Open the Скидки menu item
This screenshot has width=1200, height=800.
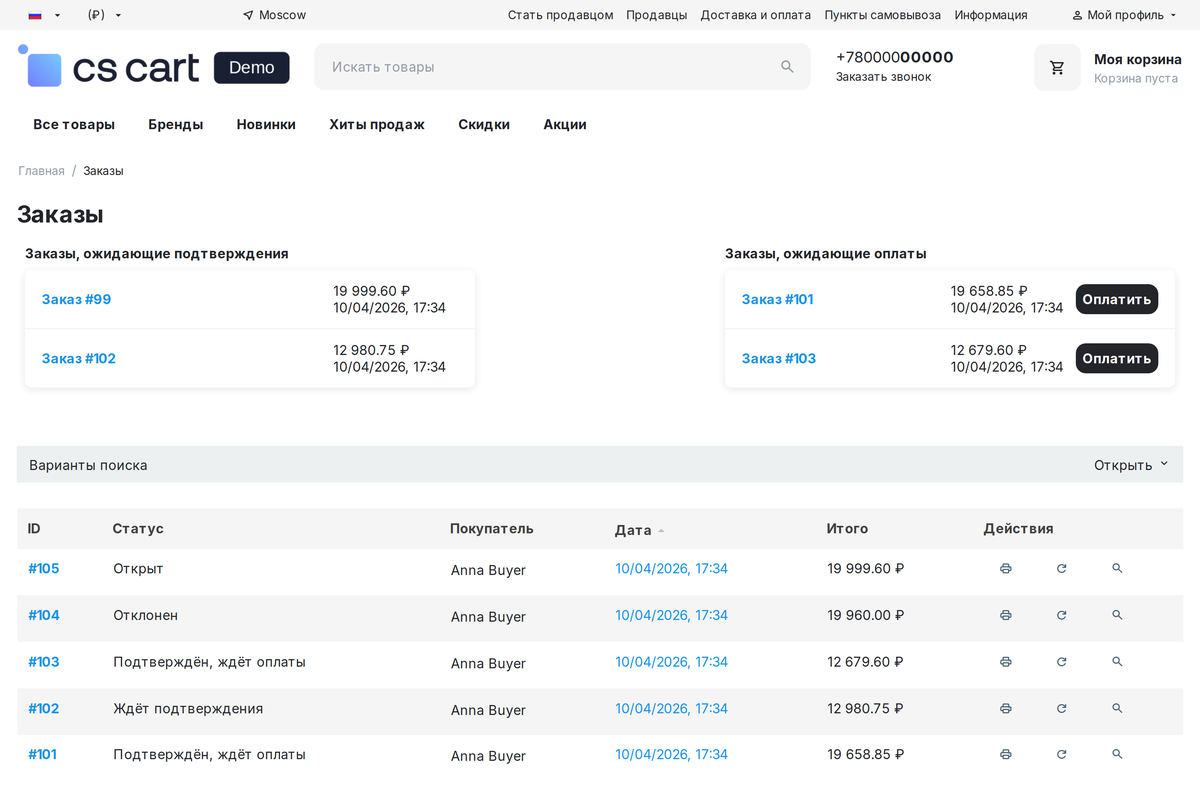484,125
